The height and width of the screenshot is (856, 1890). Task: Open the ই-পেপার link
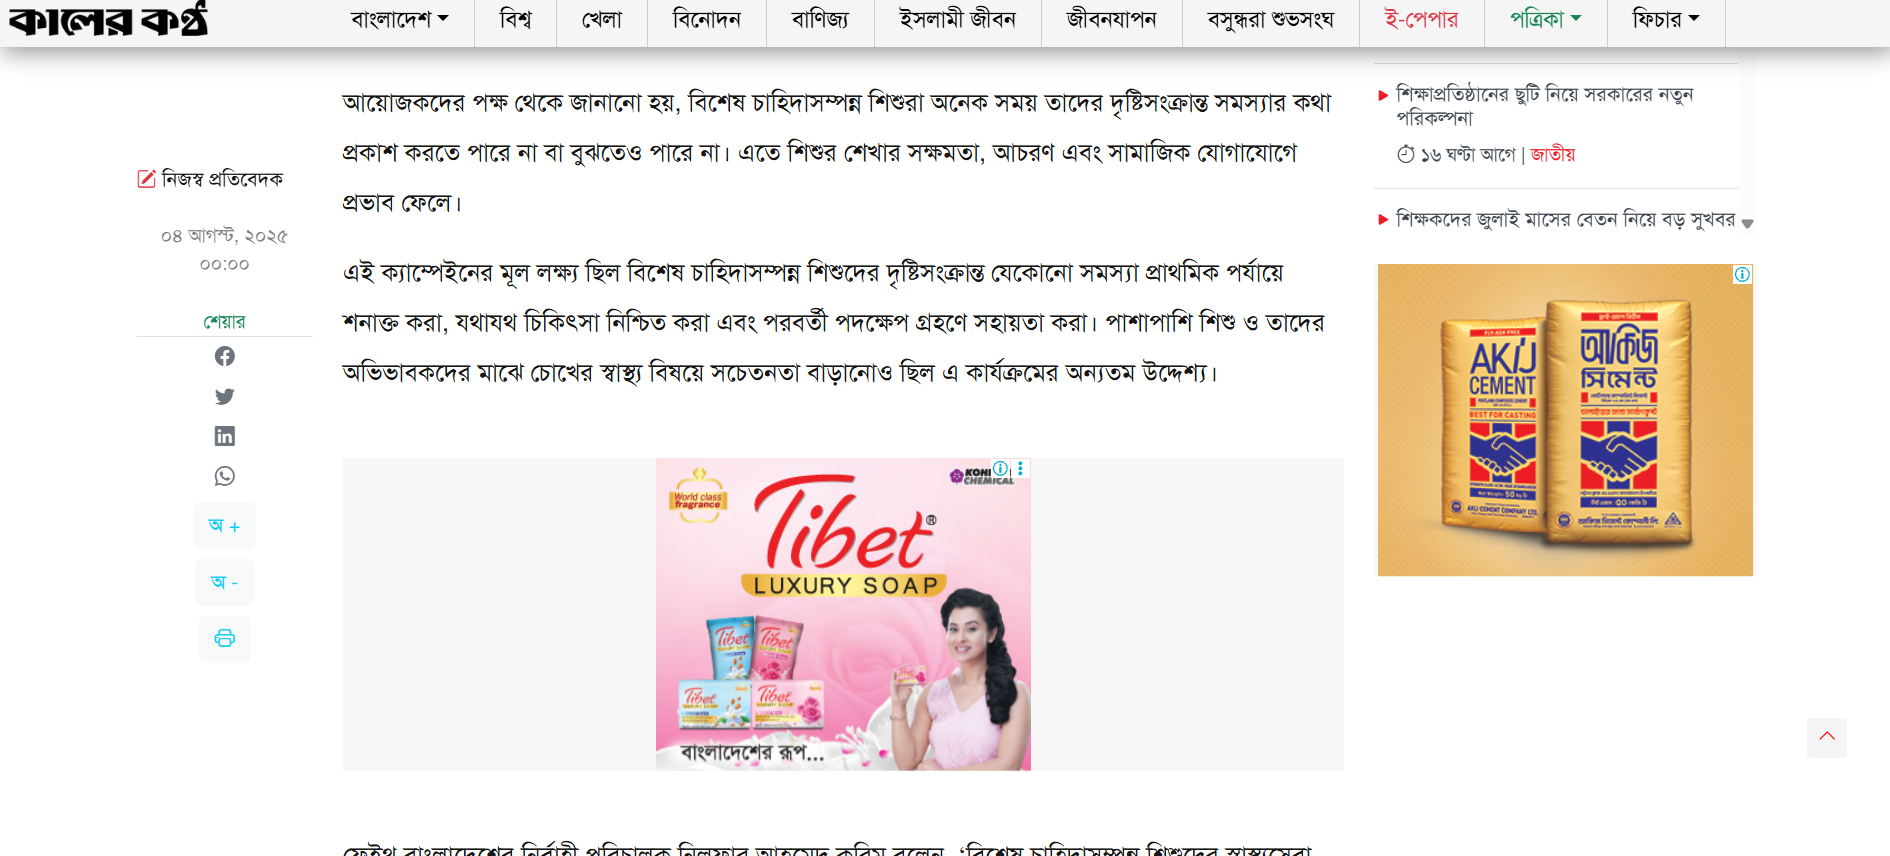pos(1422,19)
